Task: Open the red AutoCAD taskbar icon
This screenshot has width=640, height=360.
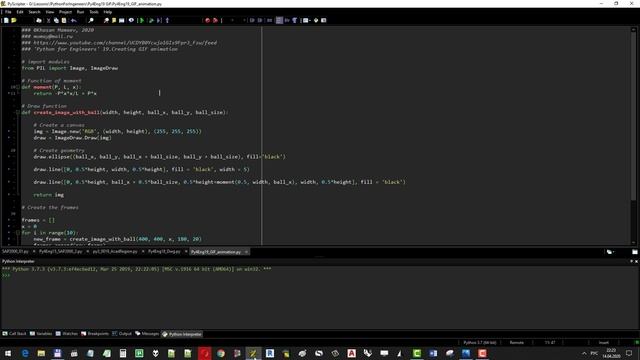Action: click(351, 353)
